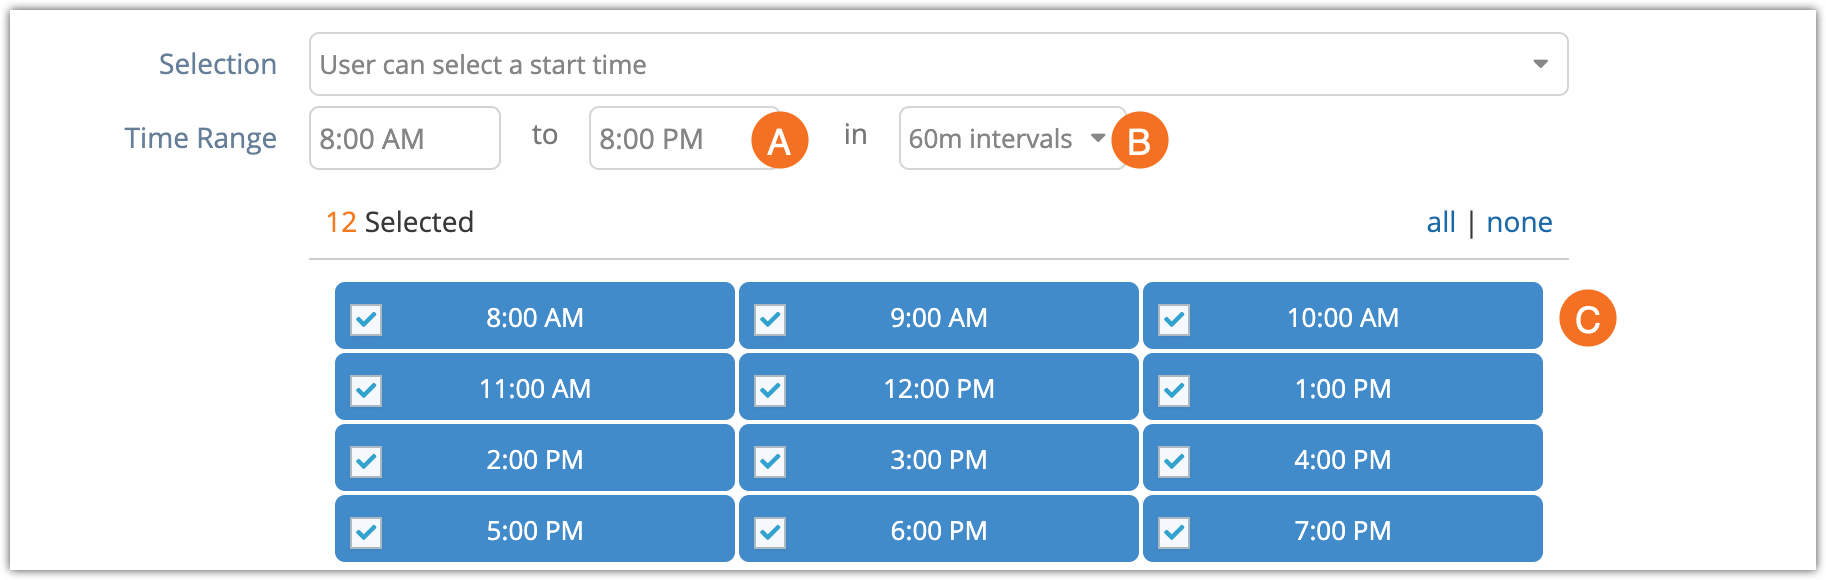The image size is (1826, 580).
Task: Open 'User can select a start time' combo box
Action: click(938, 64)
